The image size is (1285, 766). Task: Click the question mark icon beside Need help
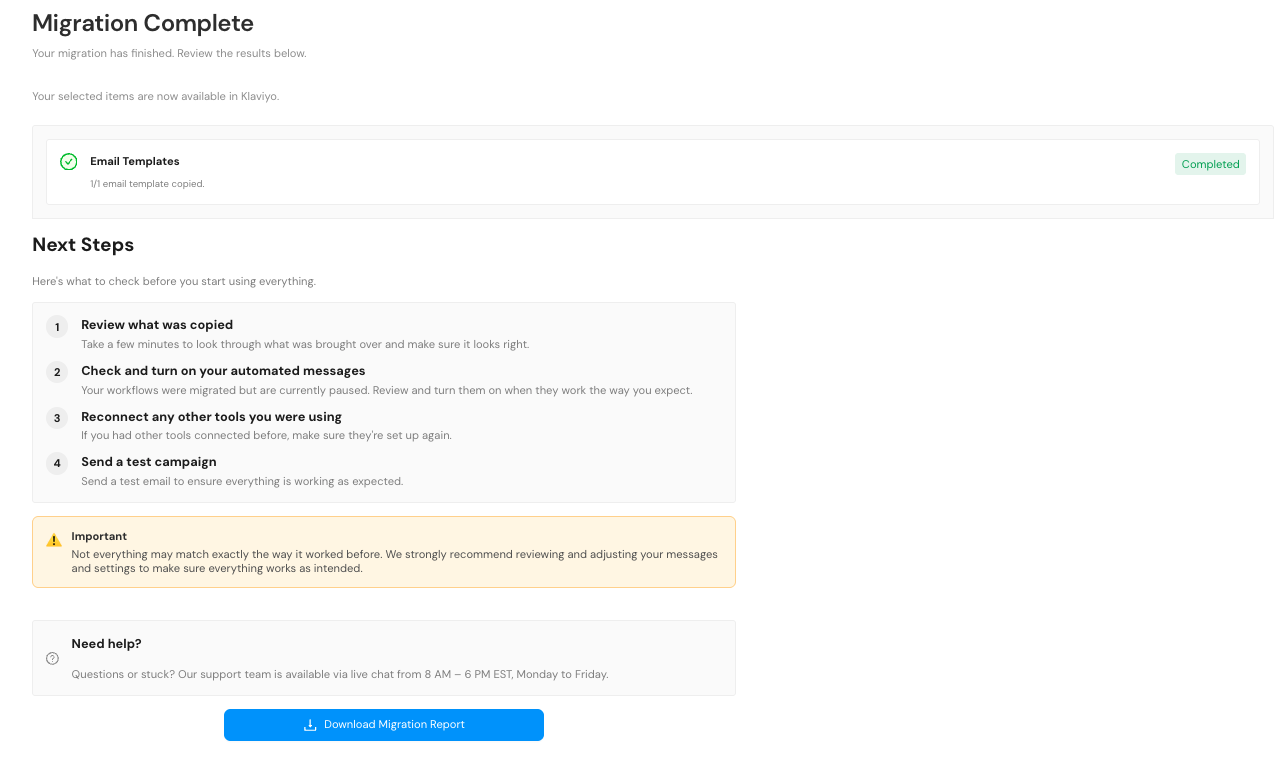tap(51, 658)
